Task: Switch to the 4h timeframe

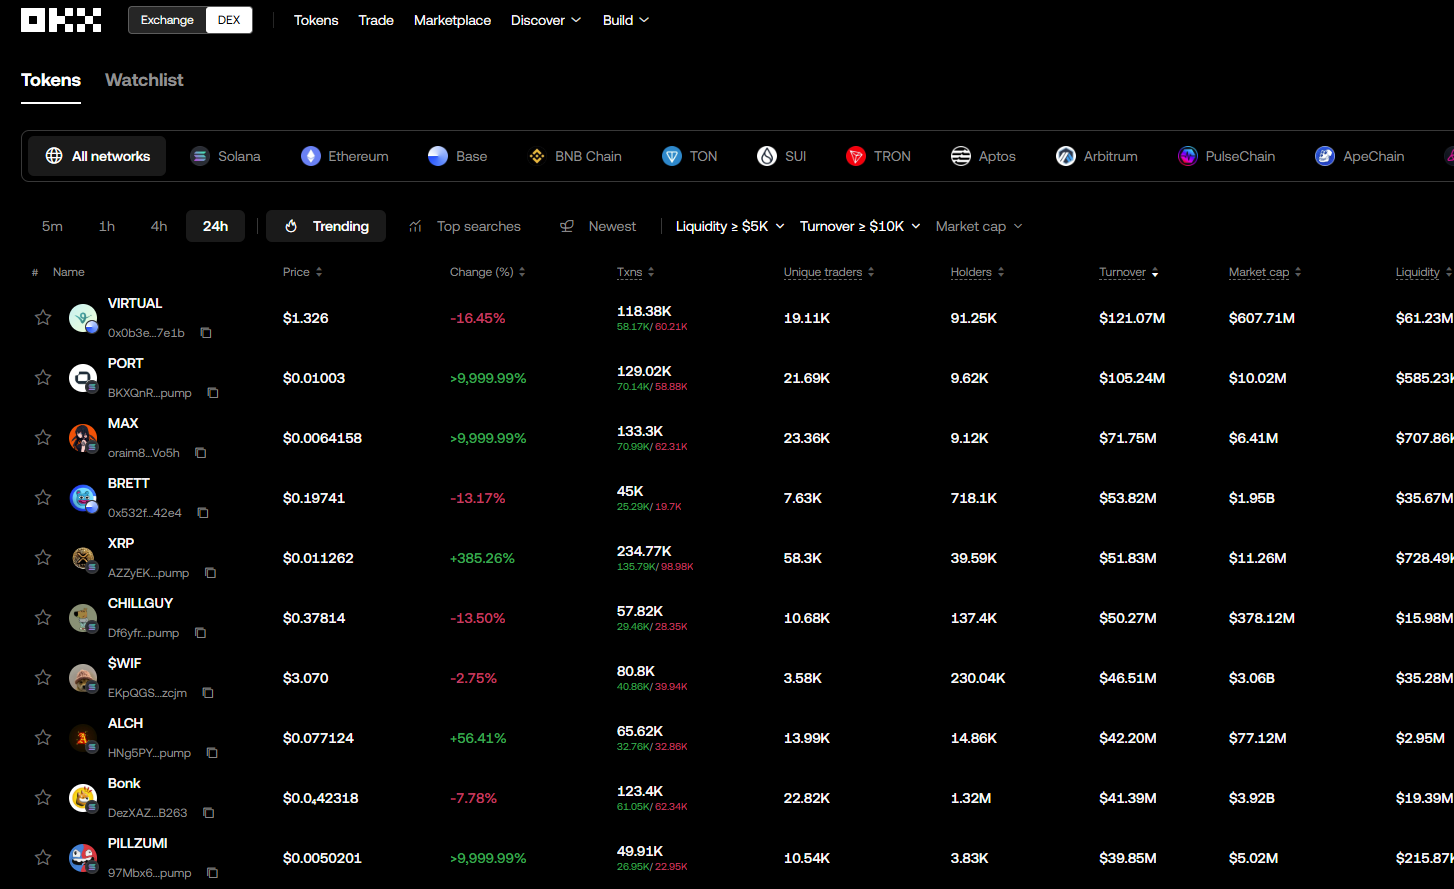Action: [x=159, y=226]
